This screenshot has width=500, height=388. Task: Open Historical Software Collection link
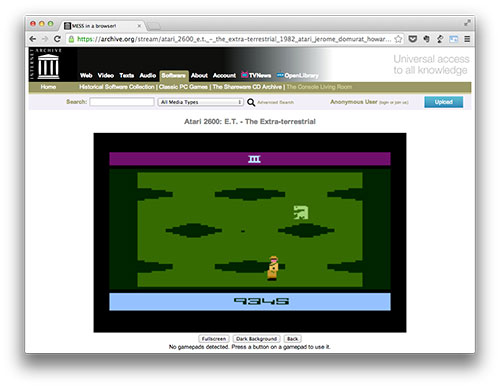click(x=117, y=87)
